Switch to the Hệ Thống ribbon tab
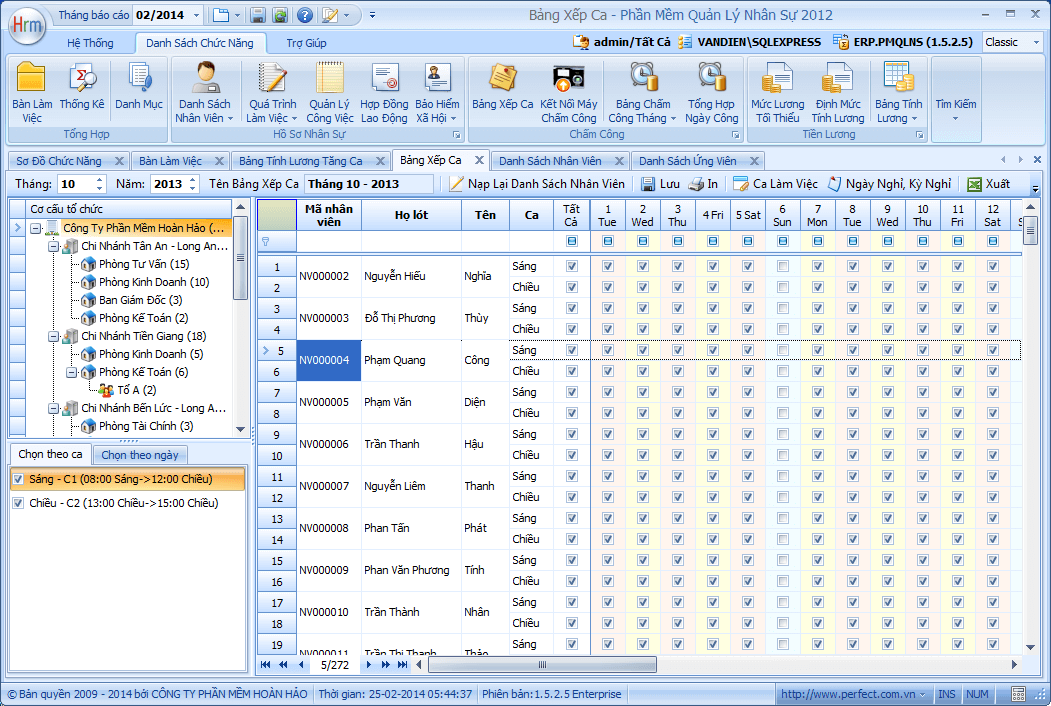 [90, 43]
